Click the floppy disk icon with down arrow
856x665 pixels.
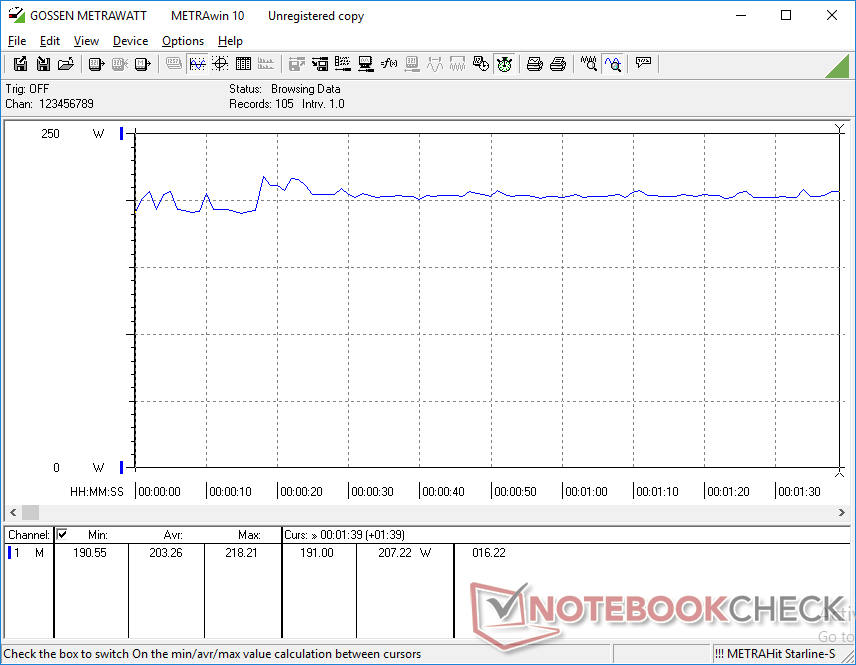tap(43, 64)
